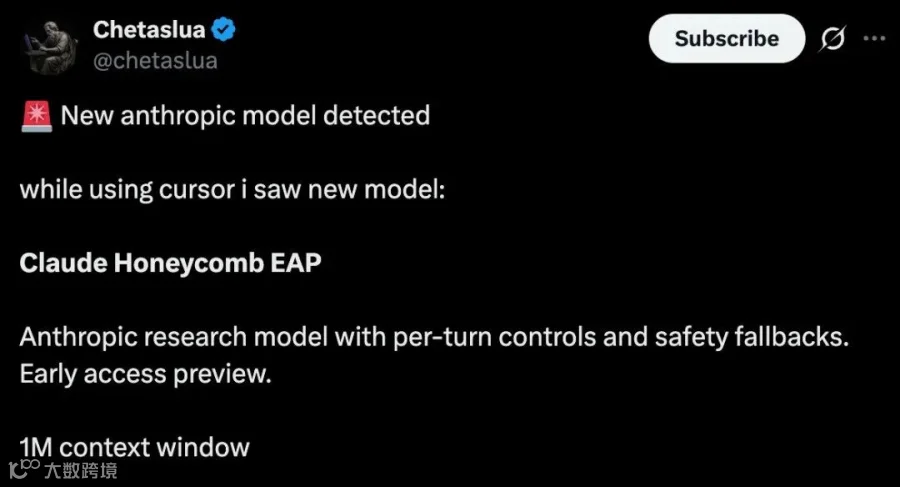Click the '1M context window' line

pos(134,447)
